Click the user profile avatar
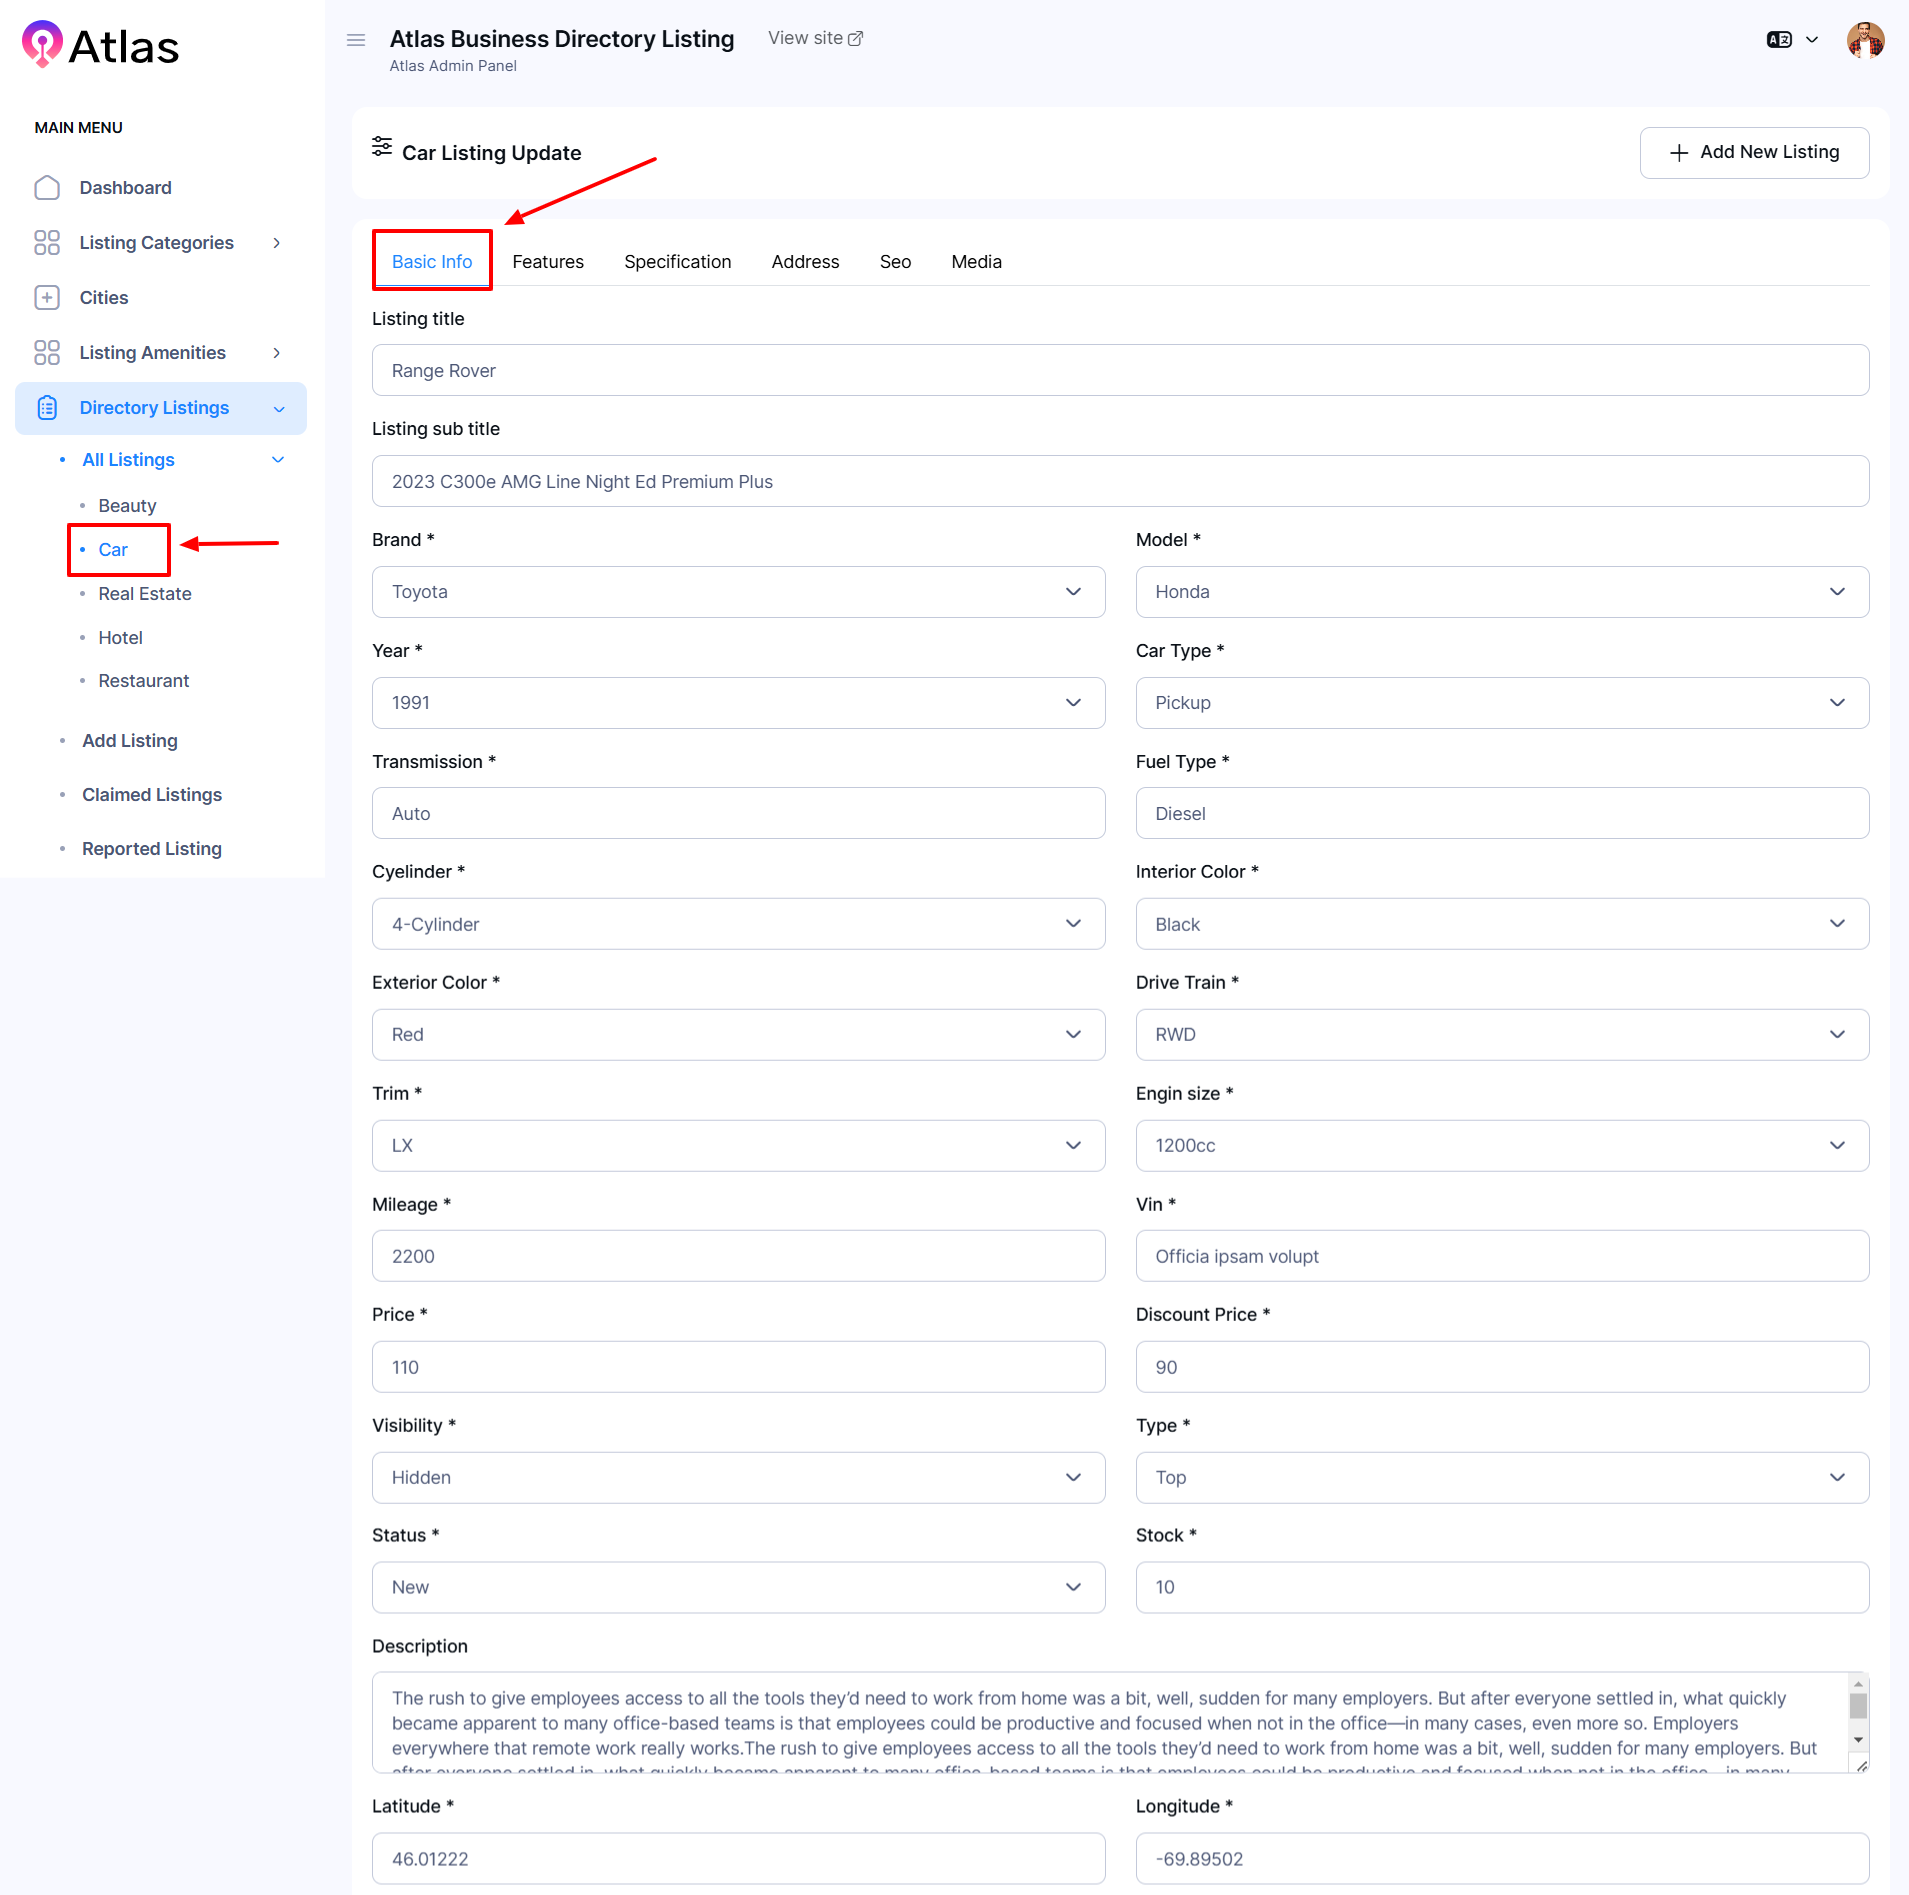This screenshot has height=1895, width=1909. click(x=1864, y=40)
